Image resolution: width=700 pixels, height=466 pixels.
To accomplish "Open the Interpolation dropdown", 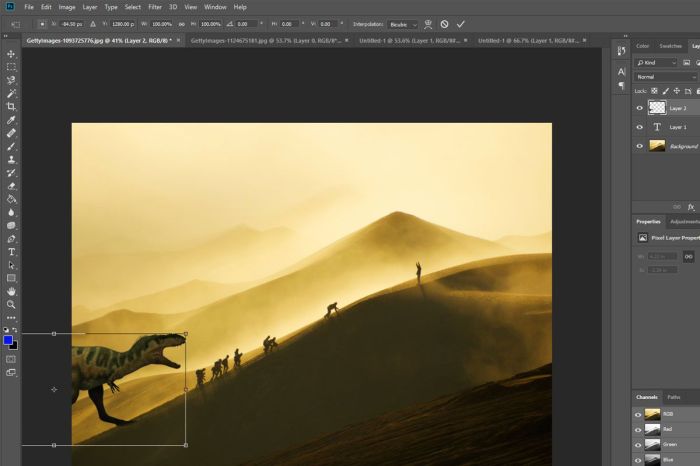I will tap(401, 23).
